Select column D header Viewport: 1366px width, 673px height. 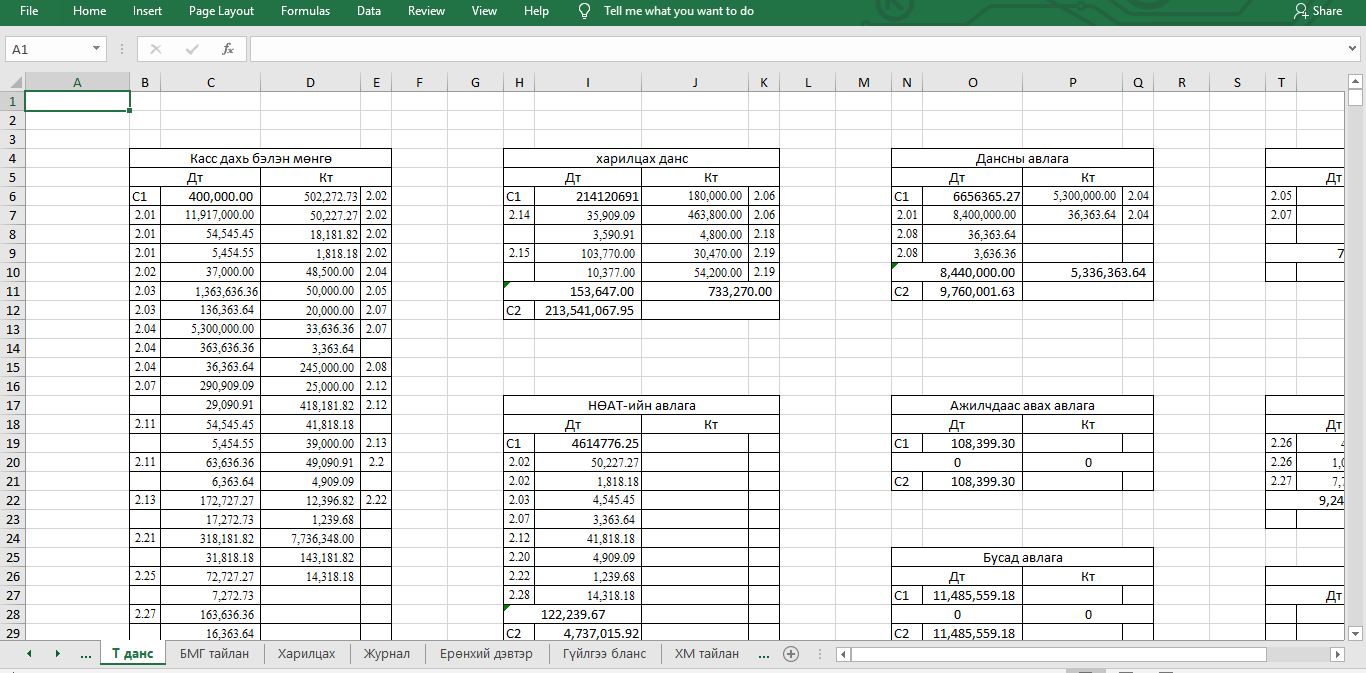[310, 83]
